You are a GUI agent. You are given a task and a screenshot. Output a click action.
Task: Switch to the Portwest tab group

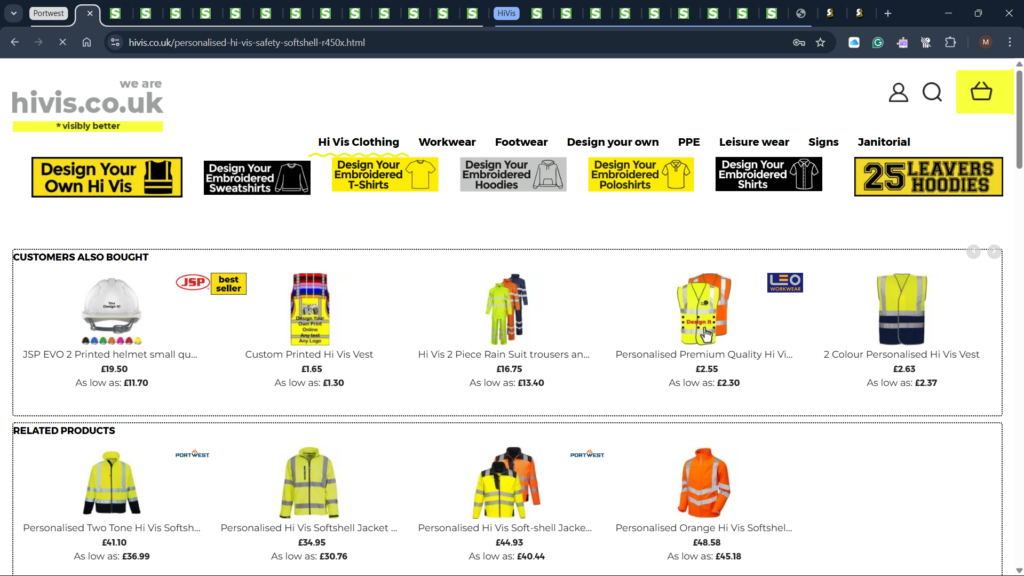click(x=48, y=13)
